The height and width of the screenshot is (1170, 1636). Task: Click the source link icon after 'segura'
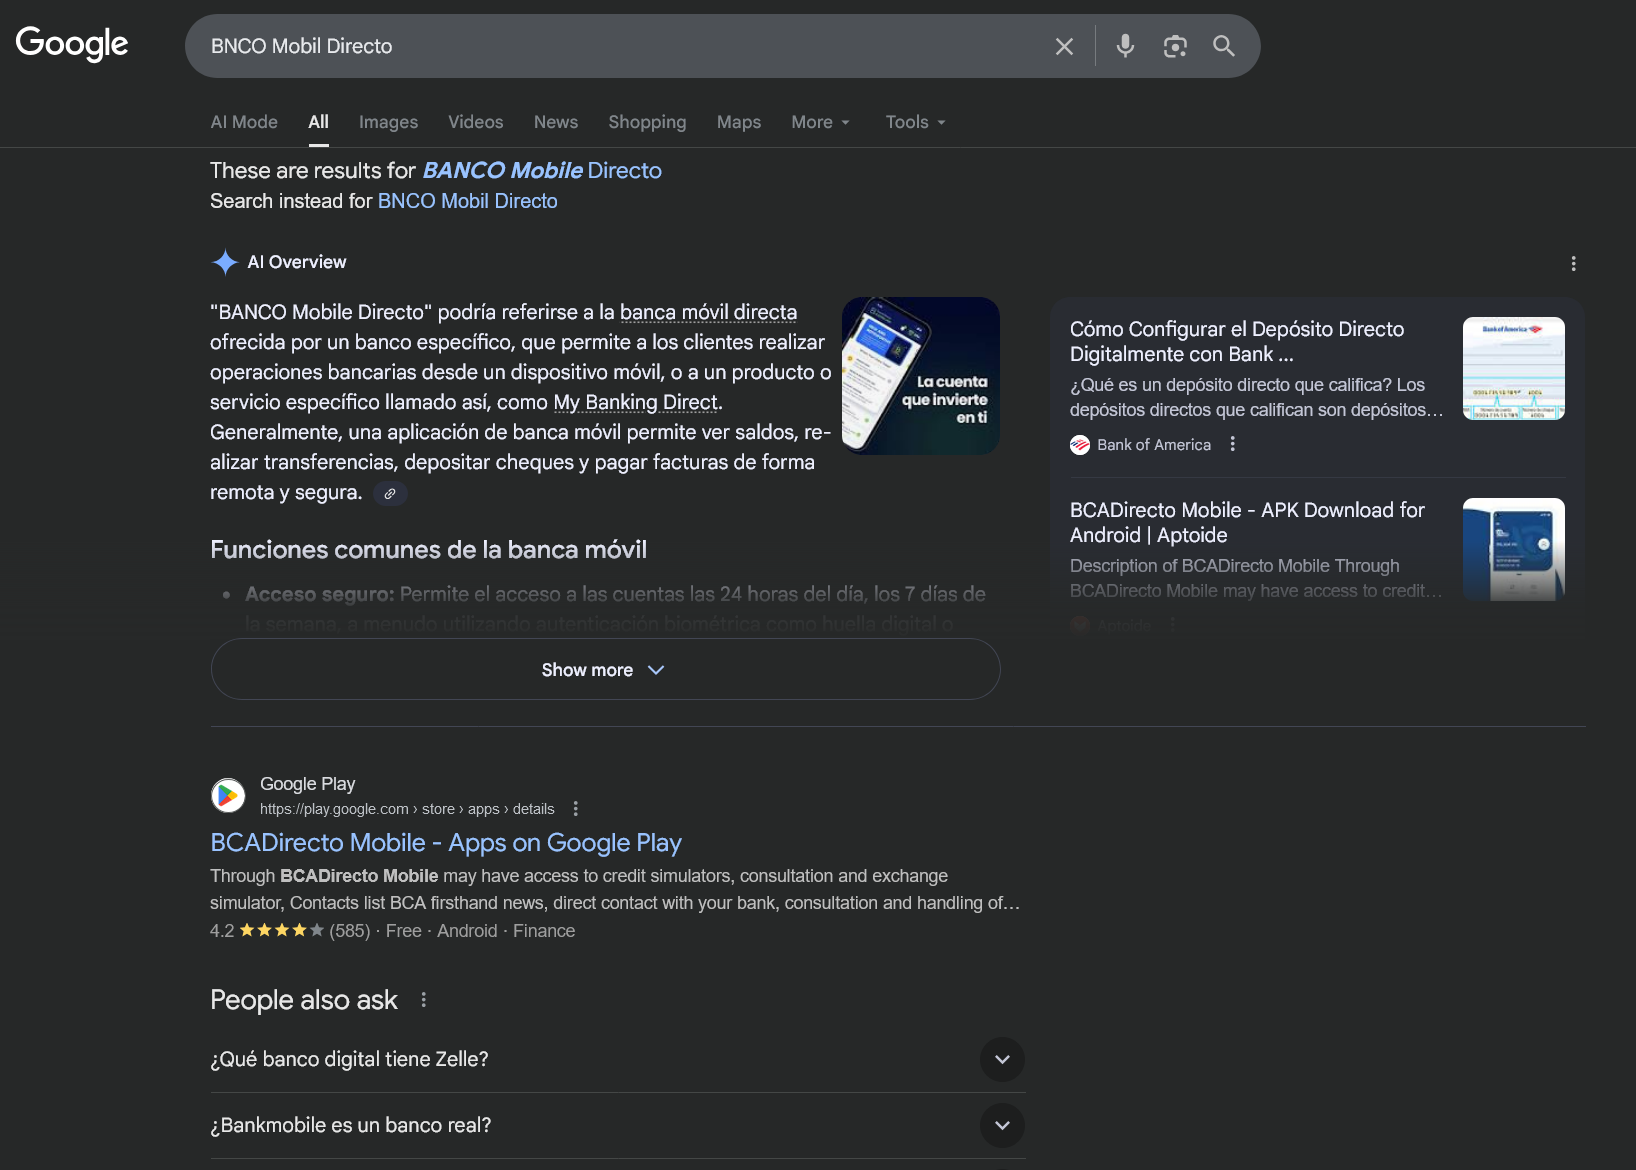[390, 493]
